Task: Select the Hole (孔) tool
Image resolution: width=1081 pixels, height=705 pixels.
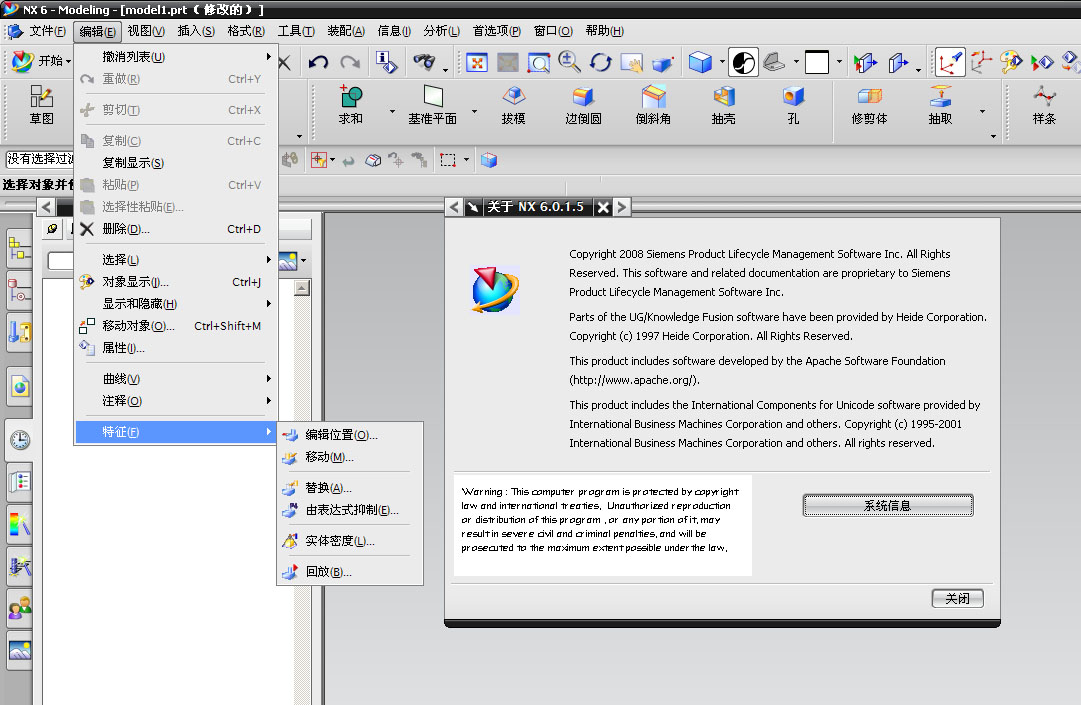Action: 793,105
